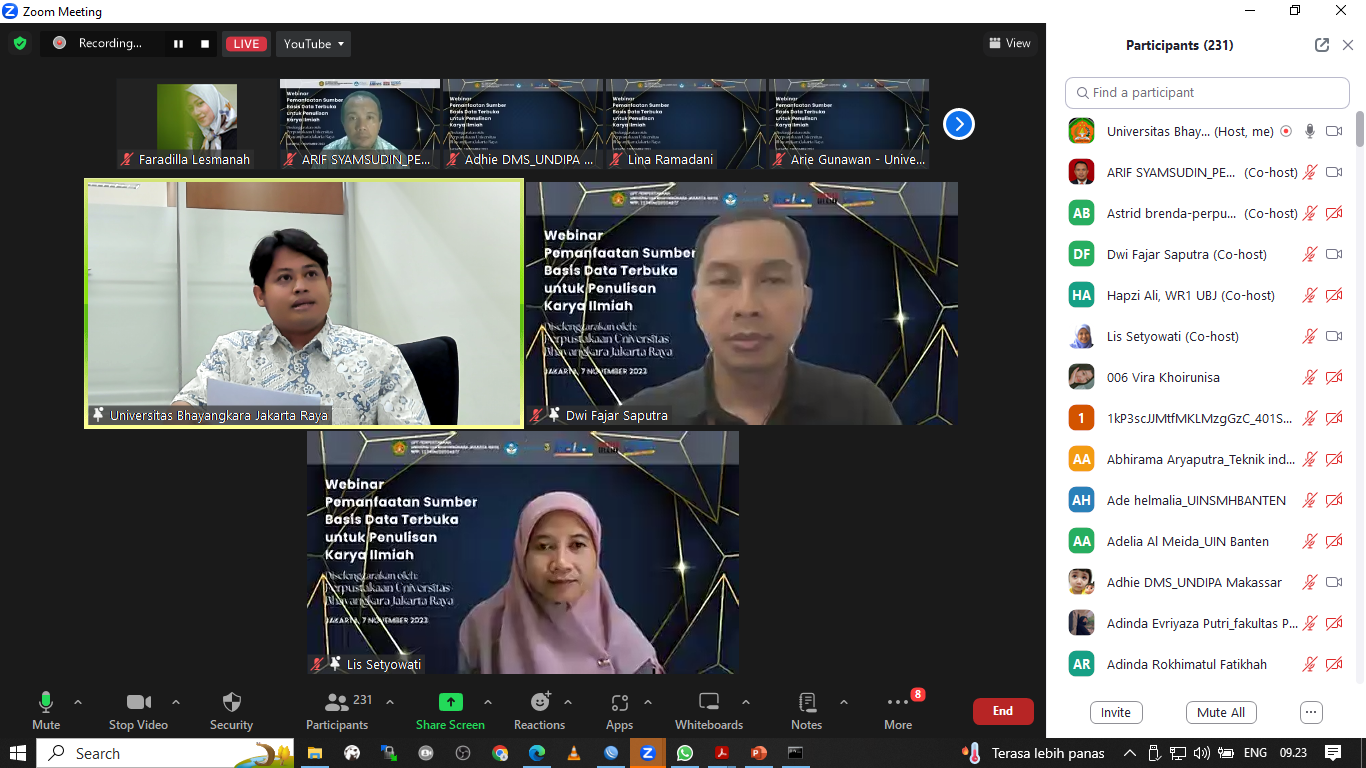This screenshot has height=768, width=1366.
Task: Click the Zoom Apps icon
Action: [619, 702]
